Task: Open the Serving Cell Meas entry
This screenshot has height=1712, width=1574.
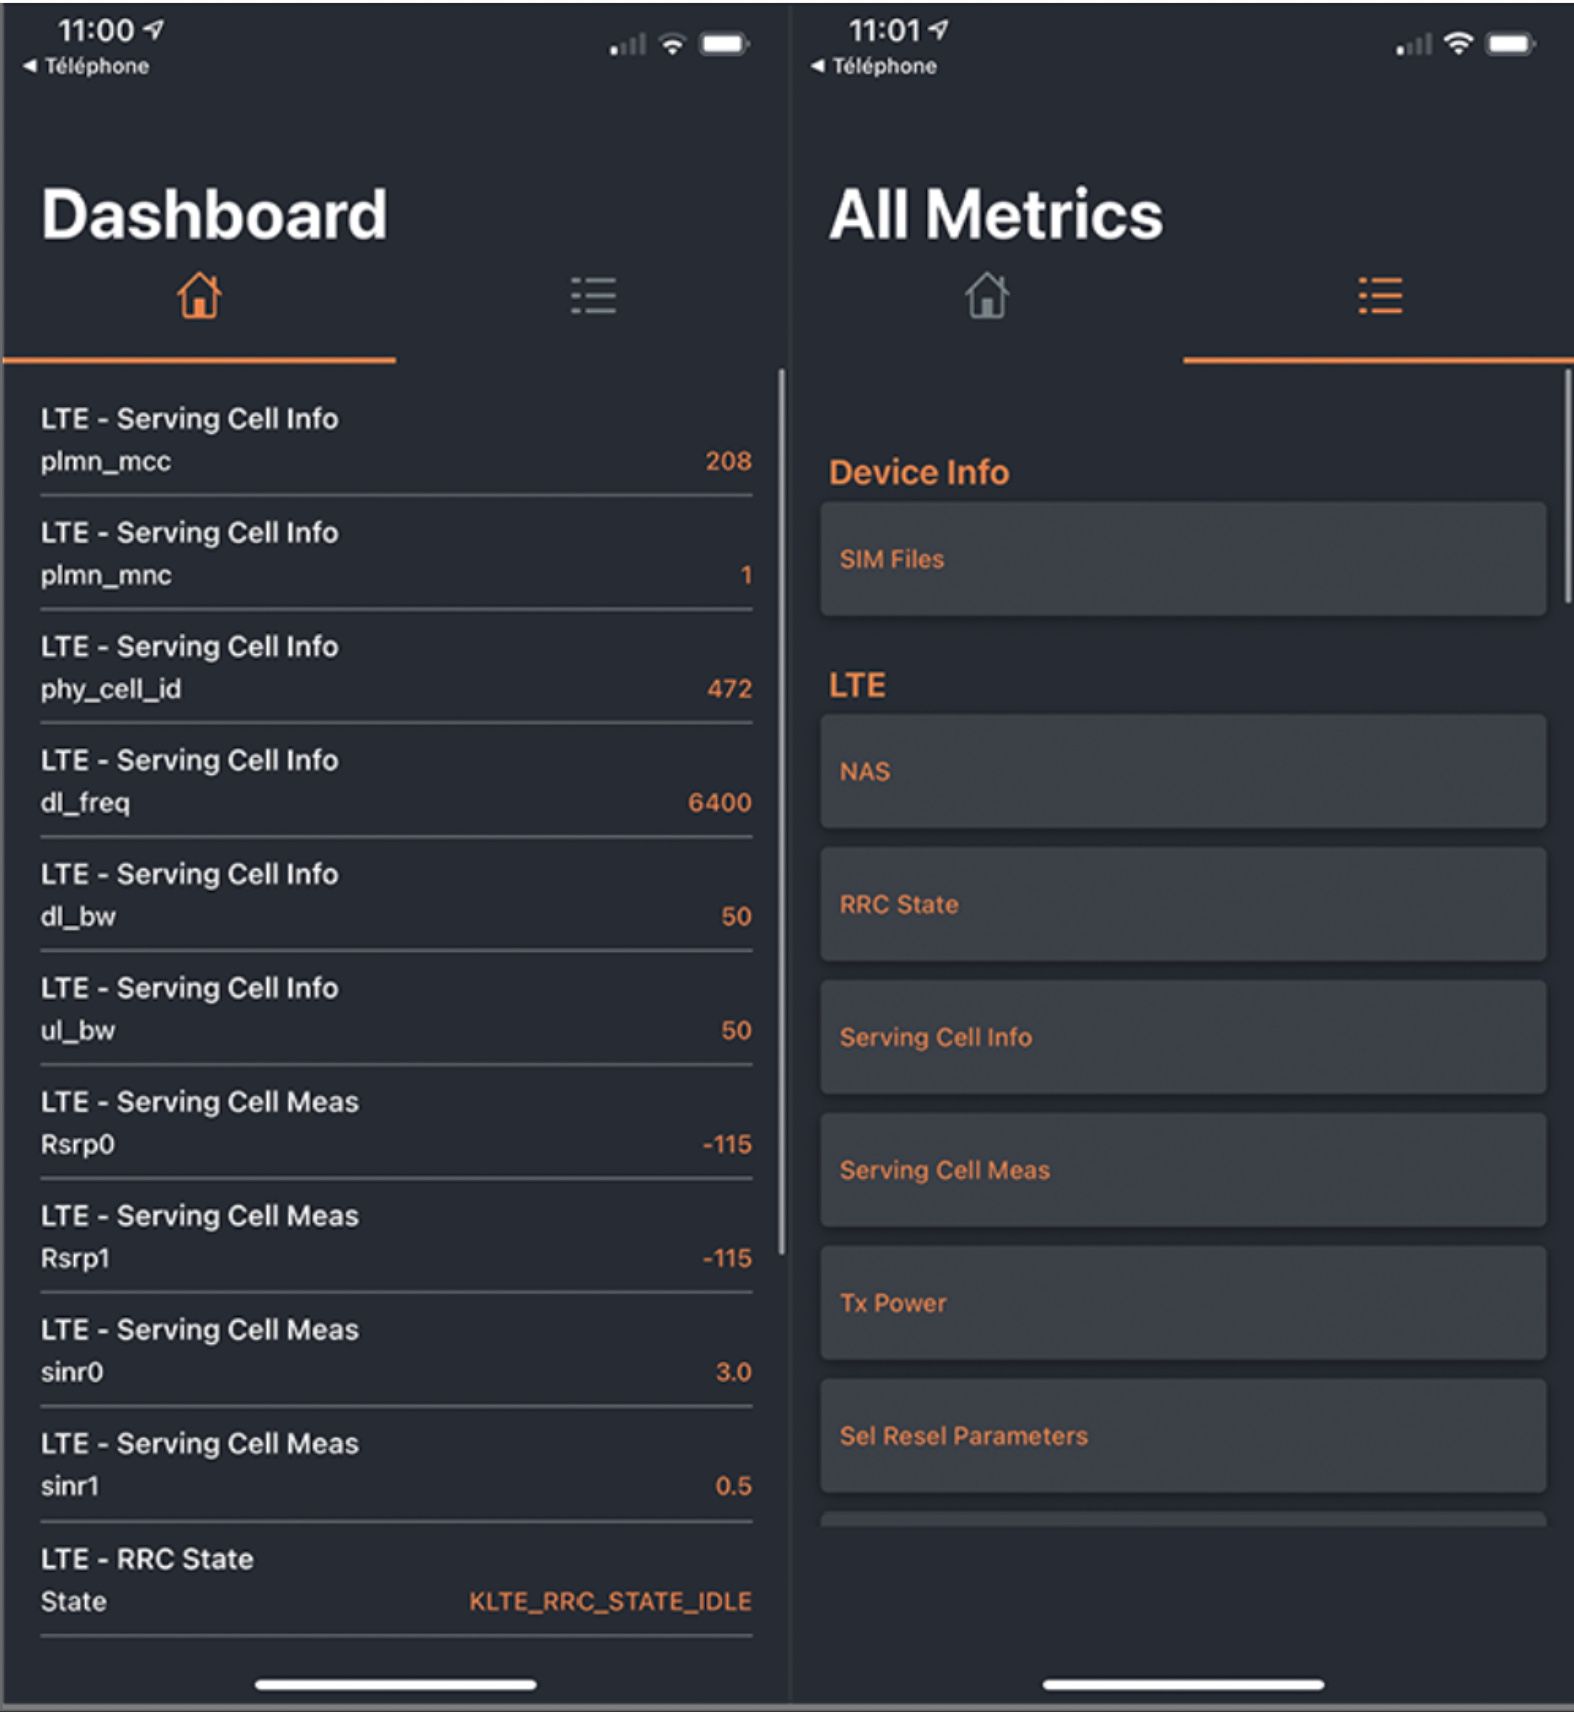Action: [x=1183, y=1170]
